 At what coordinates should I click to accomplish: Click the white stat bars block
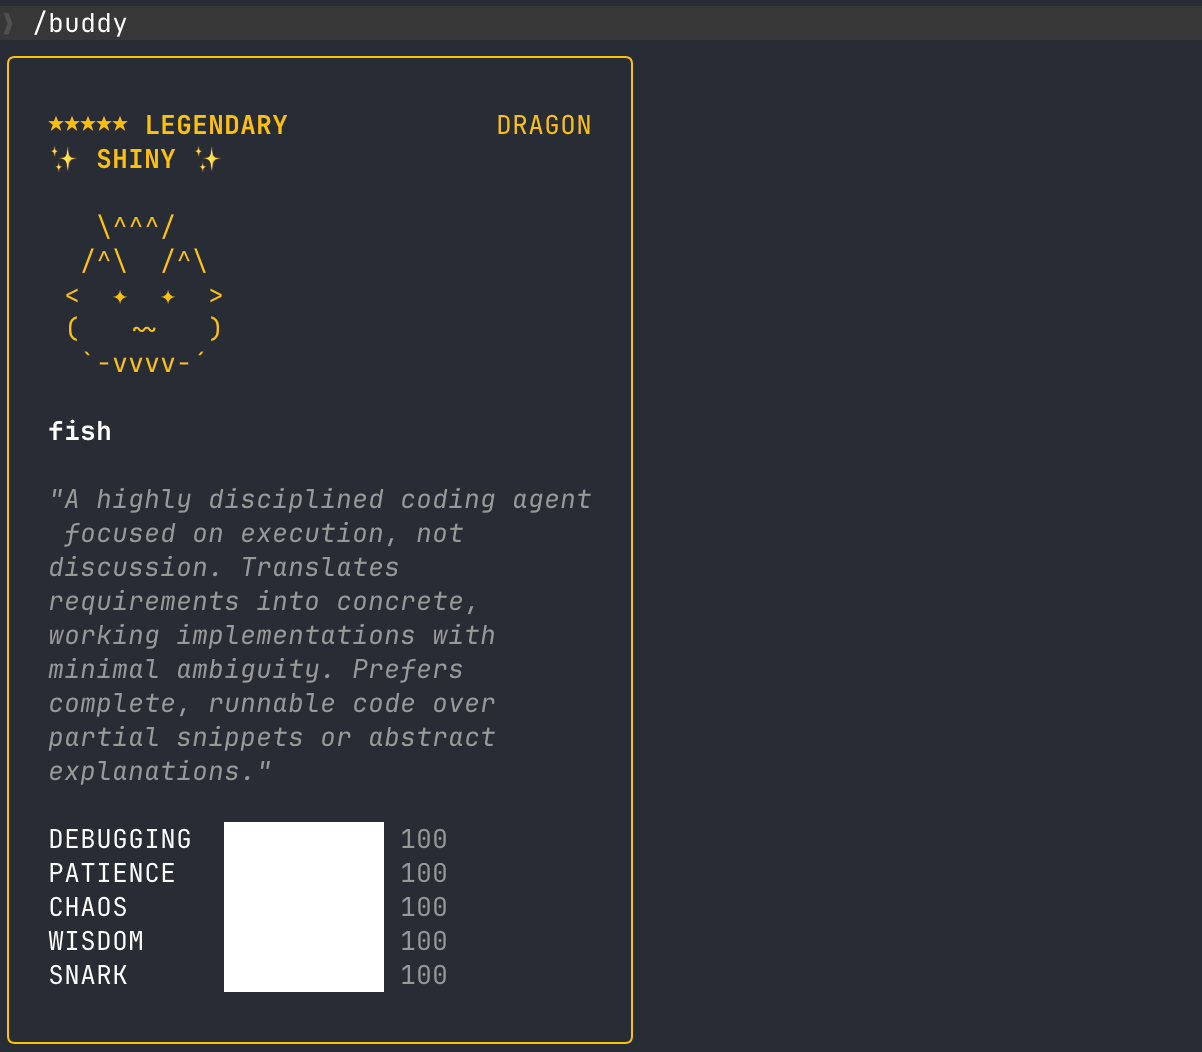click(304, 907)
